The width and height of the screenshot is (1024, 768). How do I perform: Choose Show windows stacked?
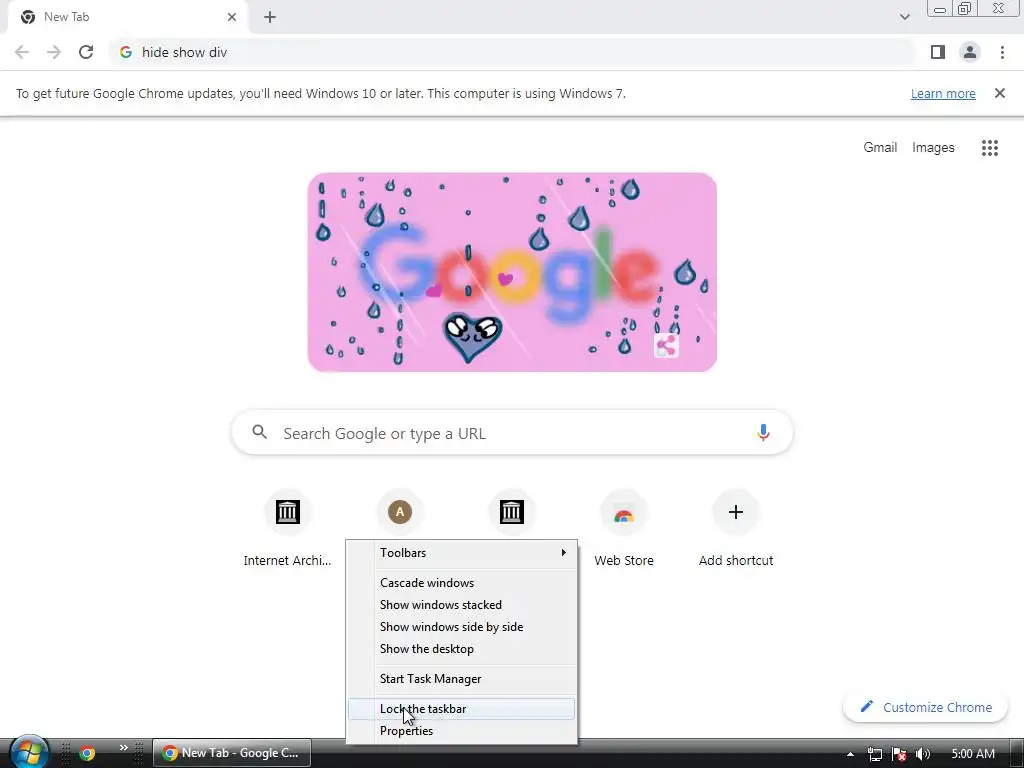point(462,605)
